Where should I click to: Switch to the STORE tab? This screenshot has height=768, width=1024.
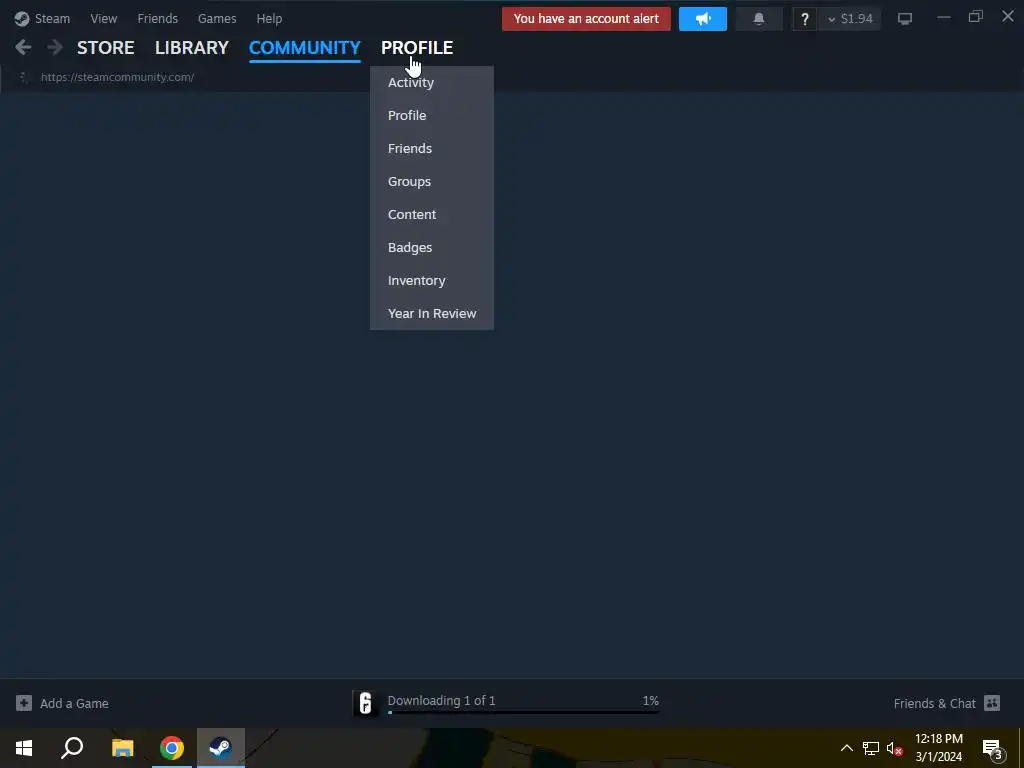tap(106, 47)
